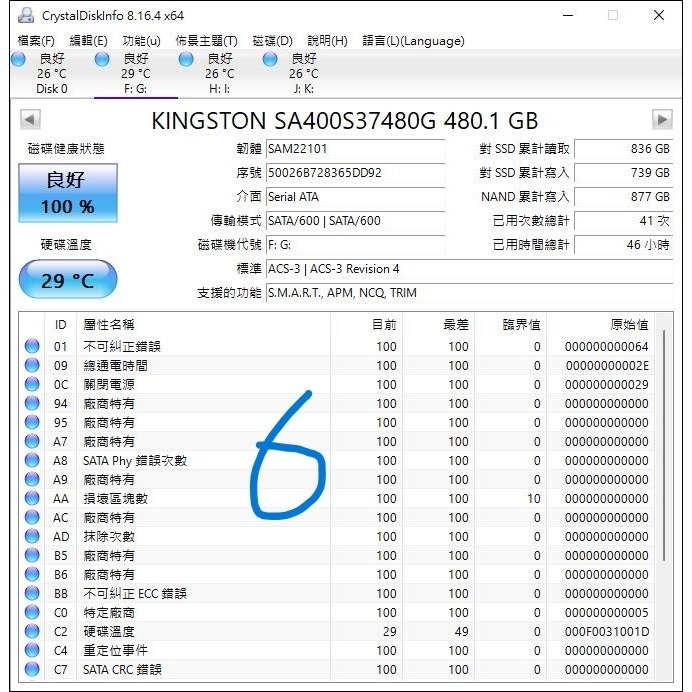Click the 41 次 power on count
This screenshot has width=692, height=692.
click(623, 220)
